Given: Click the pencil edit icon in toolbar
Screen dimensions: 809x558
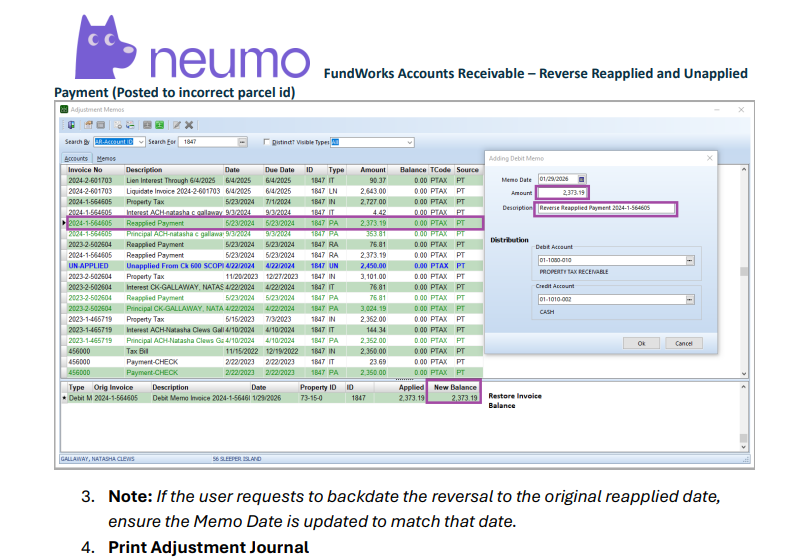Looking at the screenshot, I should click(176, 125).
